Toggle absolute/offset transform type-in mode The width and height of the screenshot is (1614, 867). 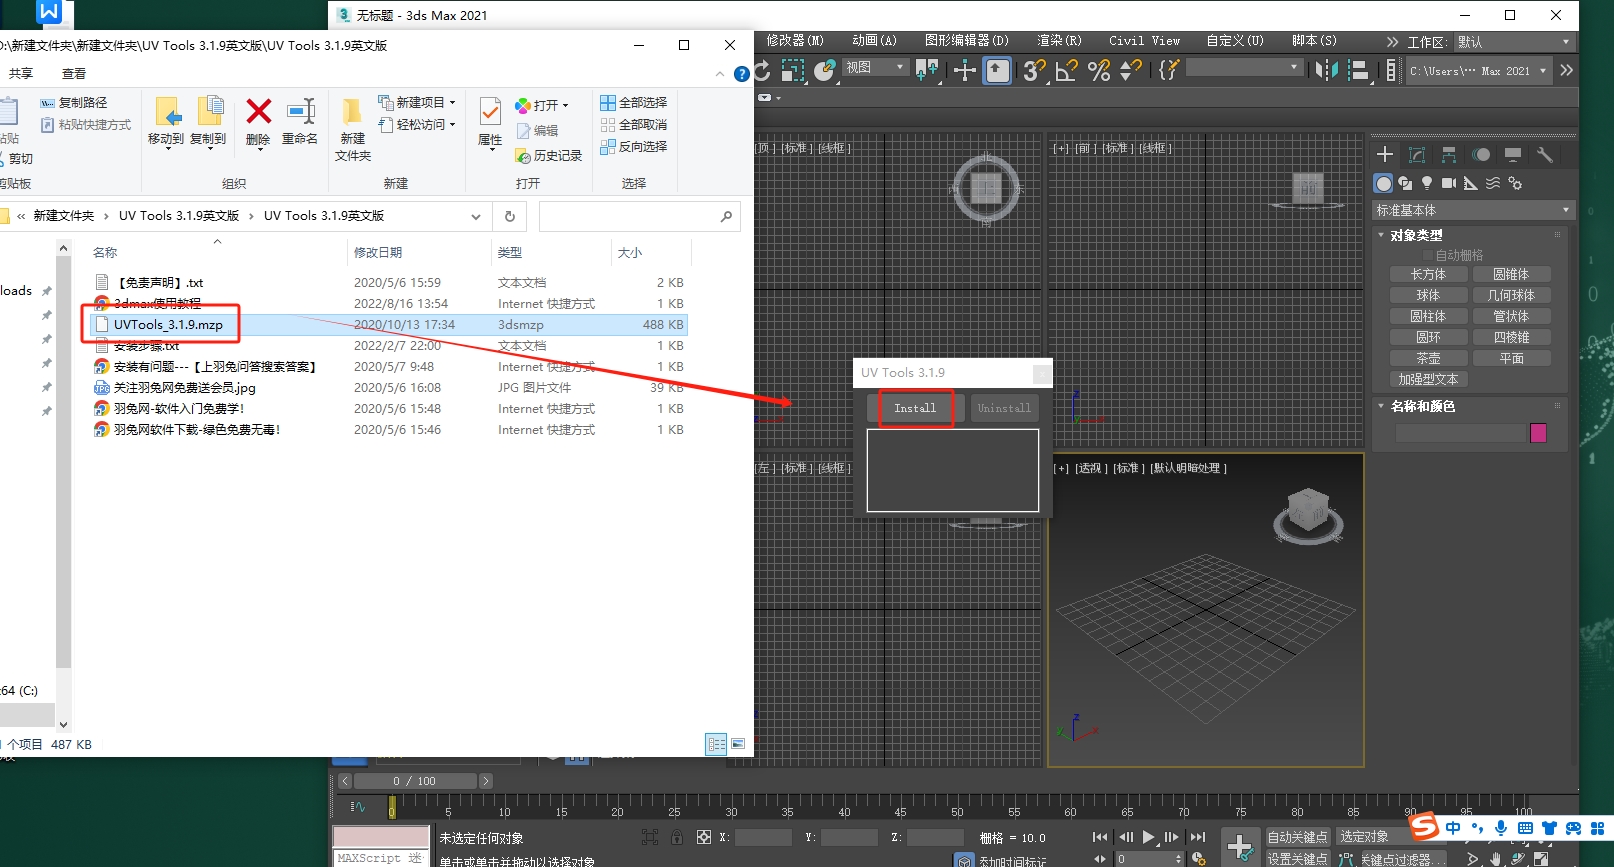704,837
